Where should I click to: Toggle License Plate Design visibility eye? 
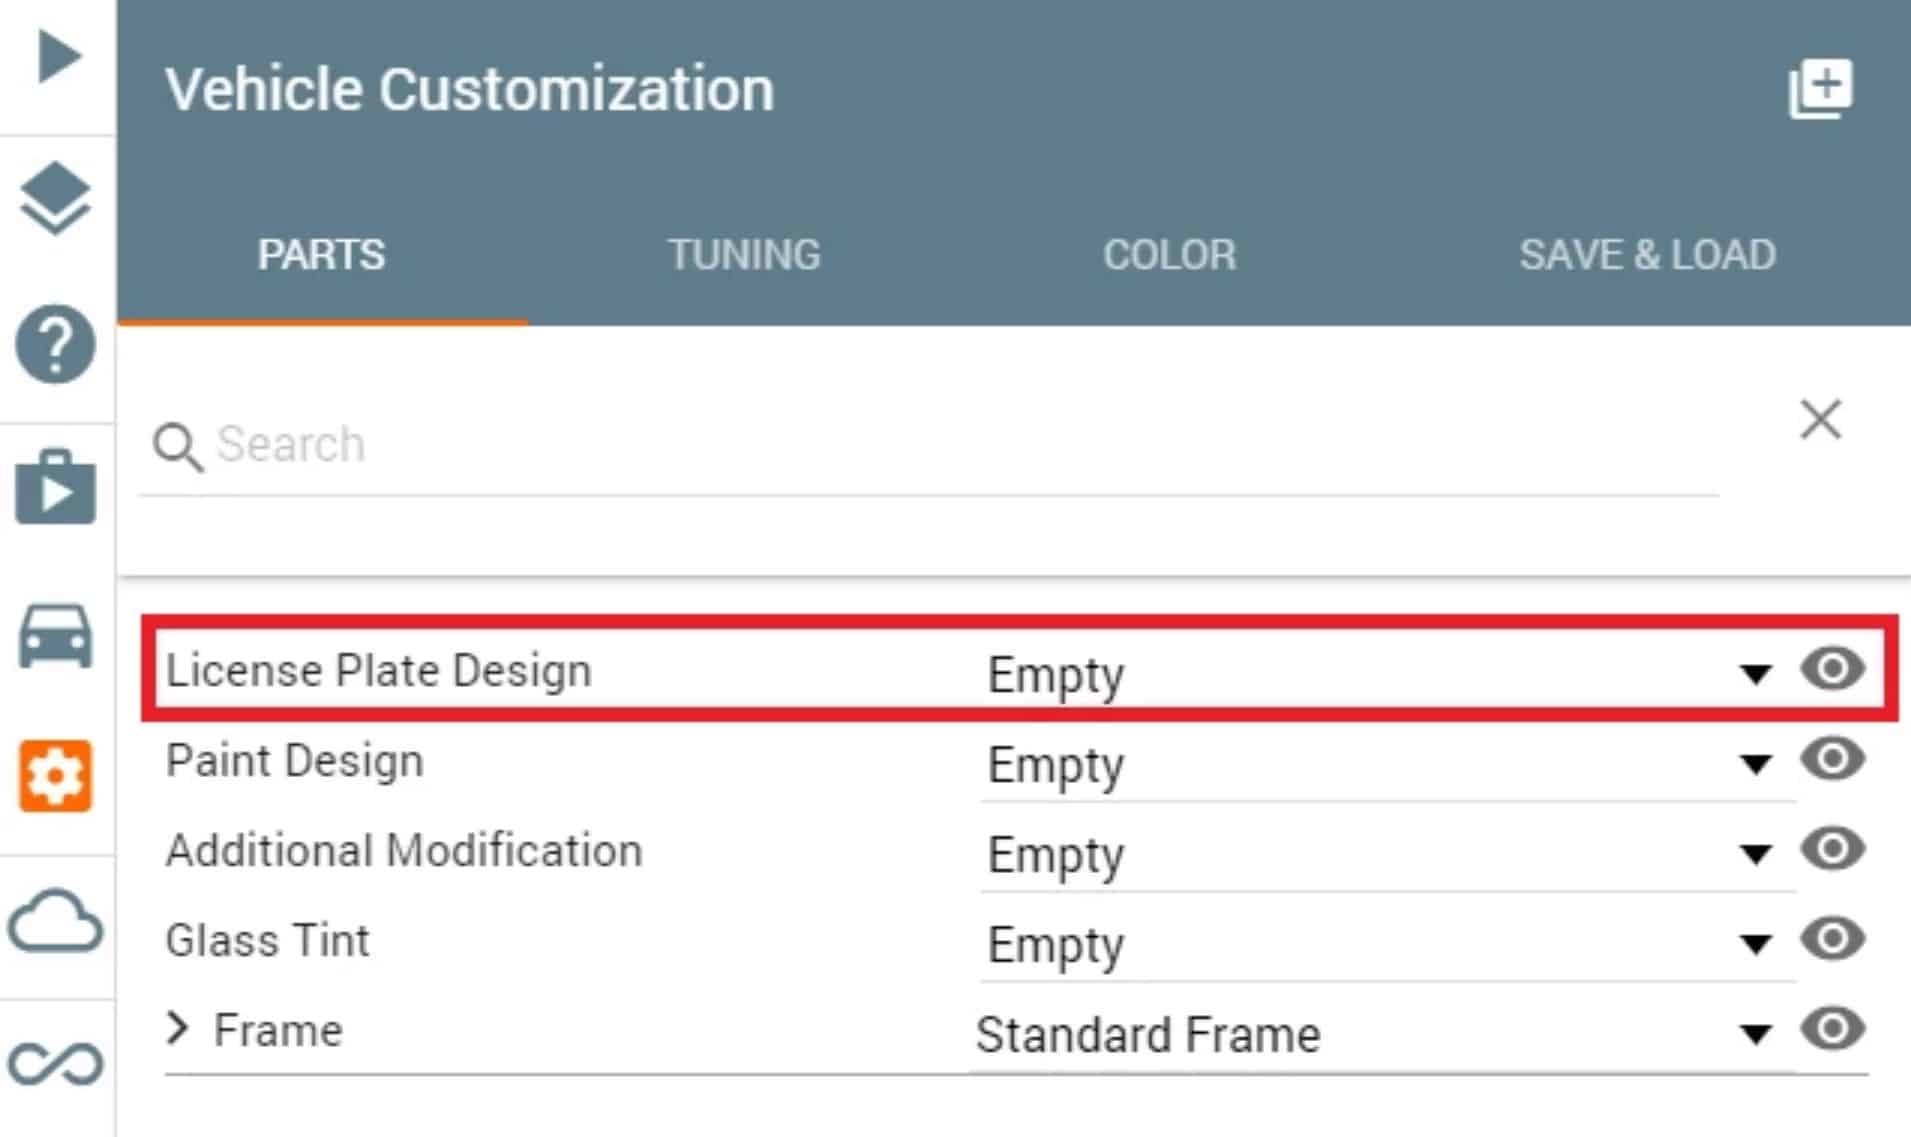(x=1832, y=668)
